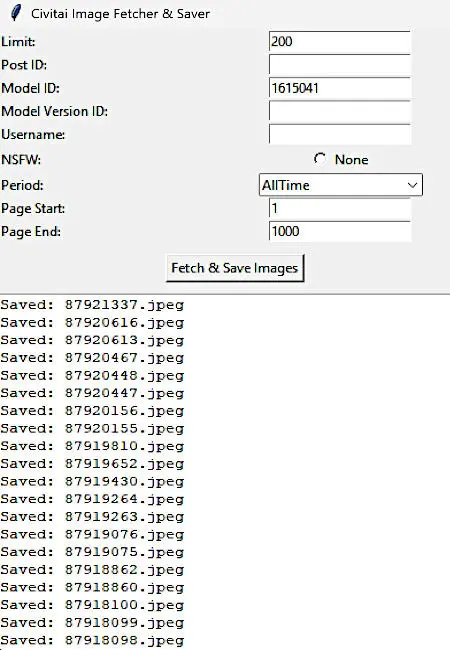Open the Period AllTime dropdown
This screenshot has height=650, width=450.
tap(341, 185)
